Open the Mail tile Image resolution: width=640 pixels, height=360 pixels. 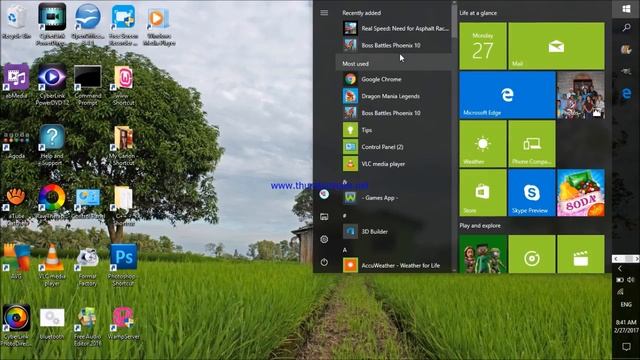click(556, 46)
